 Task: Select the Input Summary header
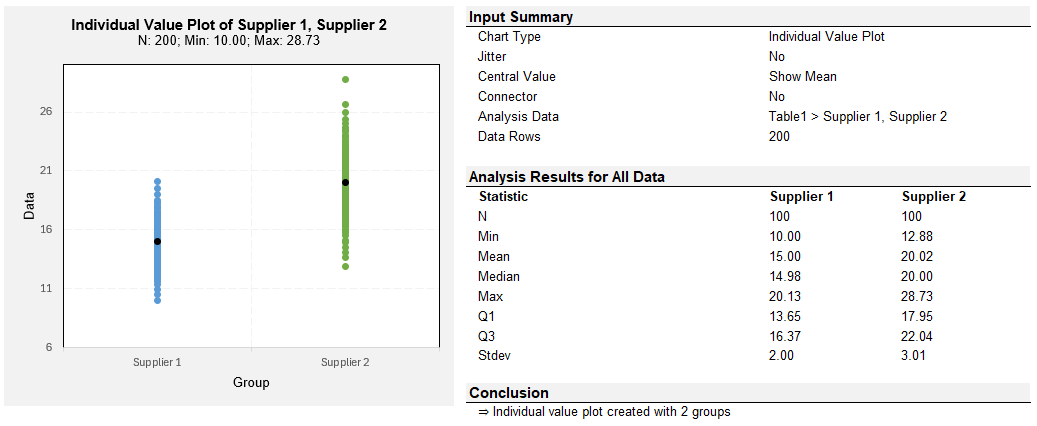click(x=521, y=17)
